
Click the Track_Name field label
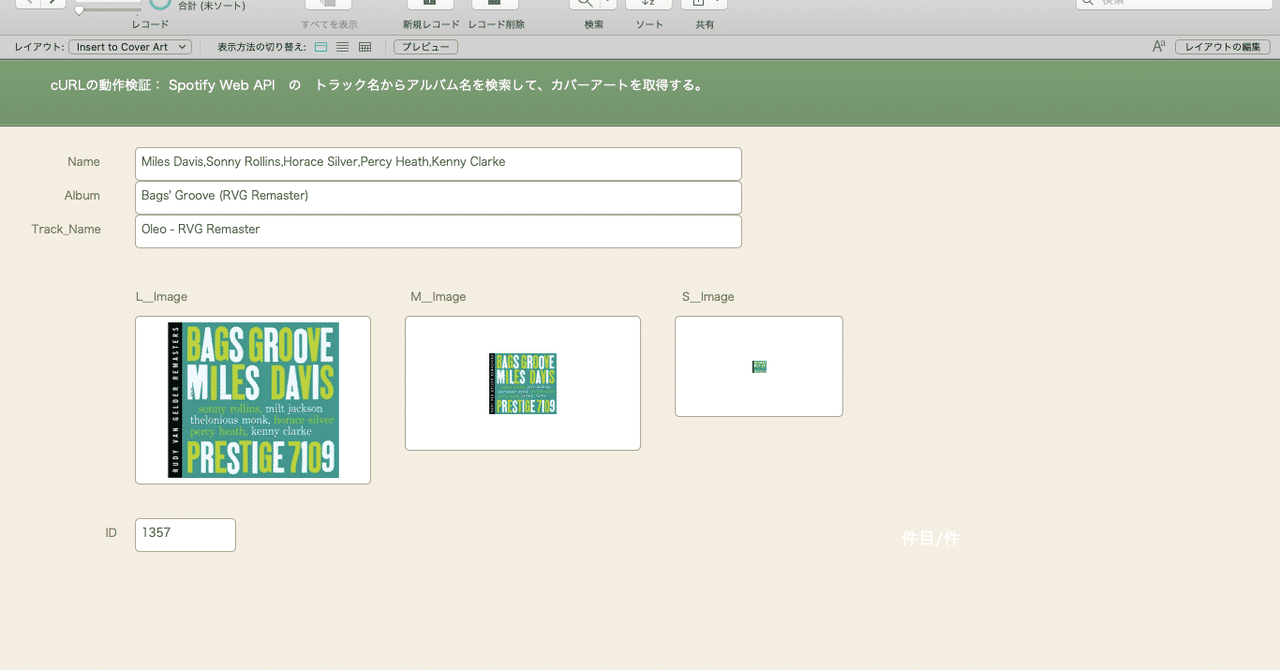66,229
